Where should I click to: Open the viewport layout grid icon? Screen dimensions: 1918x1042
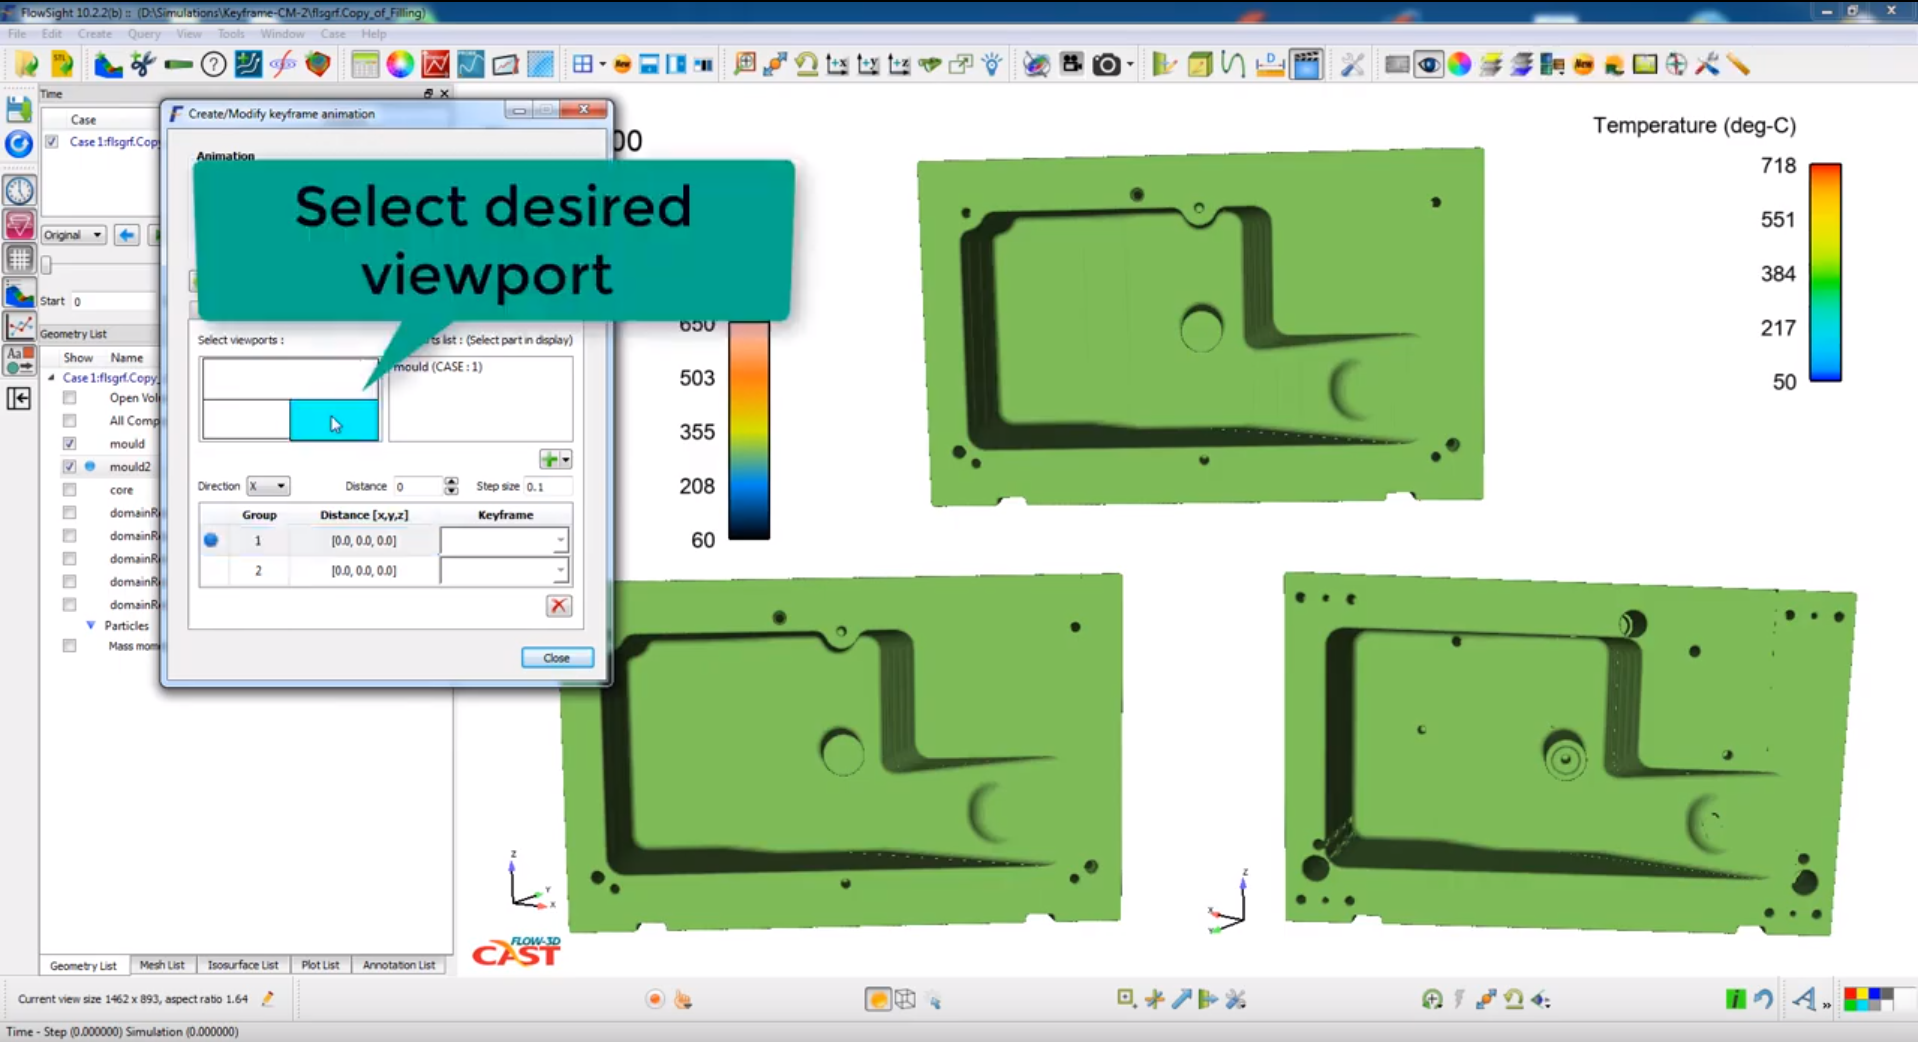click(x=583, y=65)
